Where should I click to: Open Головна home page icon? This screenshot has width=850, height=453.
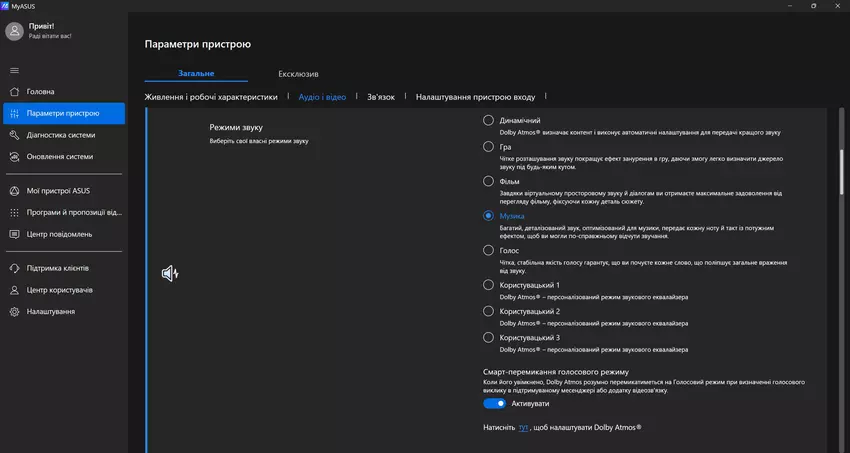(x=14, y=92)
